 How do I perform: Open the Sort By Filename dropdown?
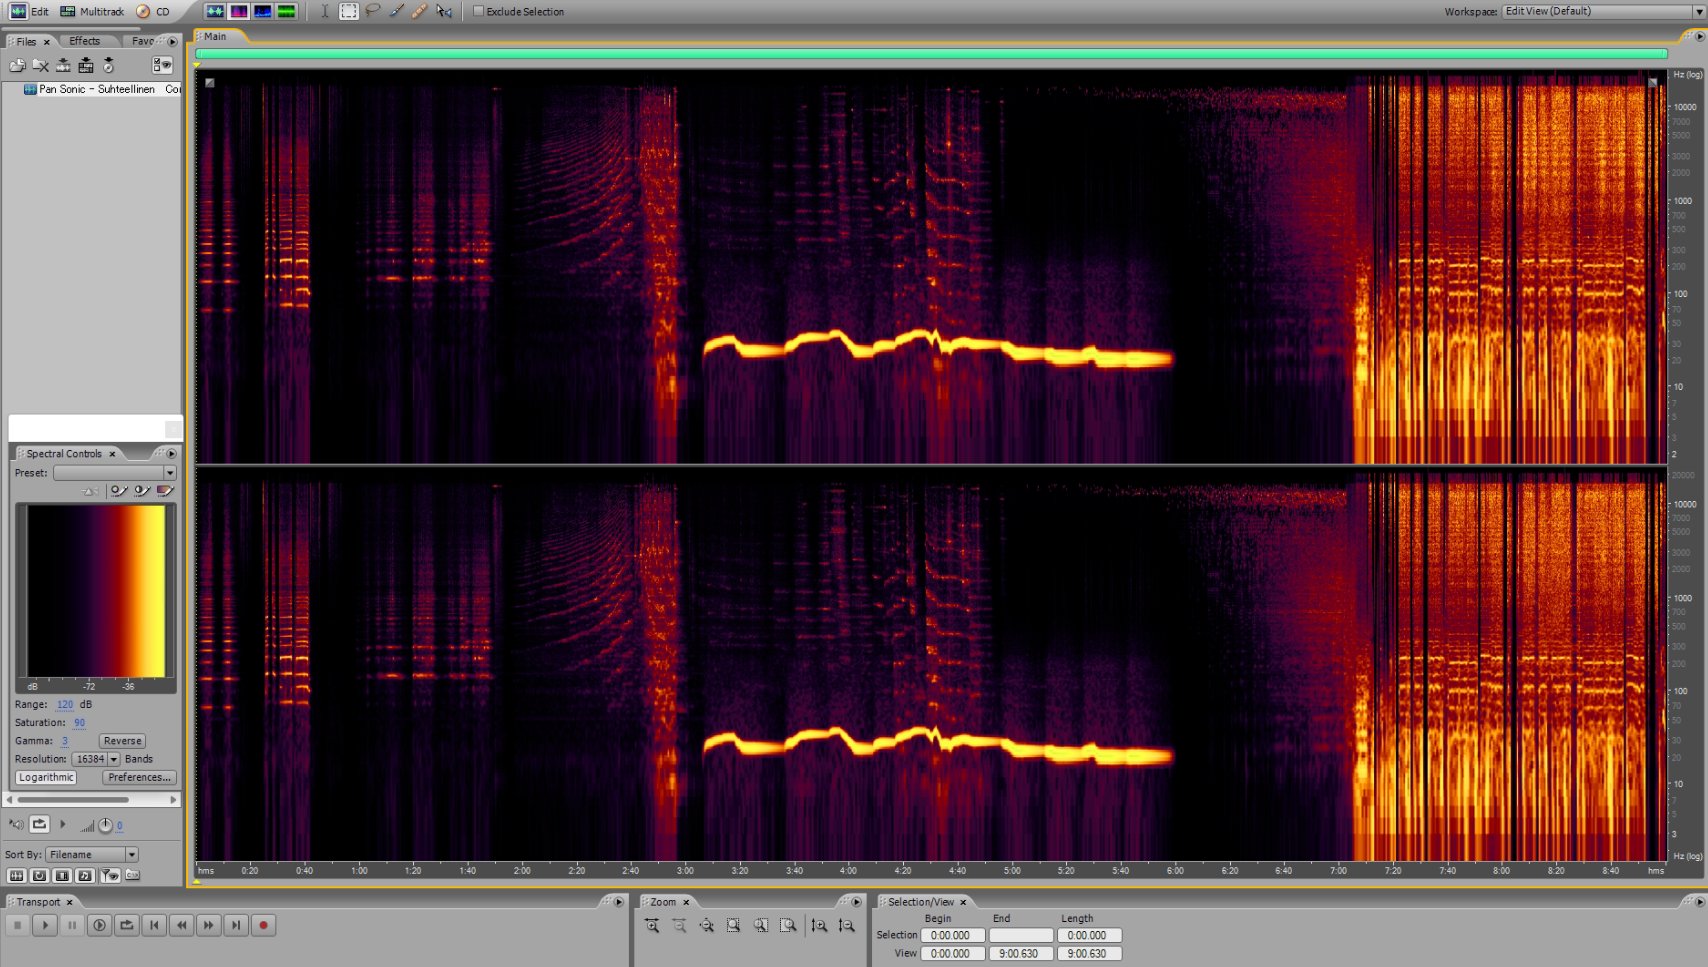point(92,854)
